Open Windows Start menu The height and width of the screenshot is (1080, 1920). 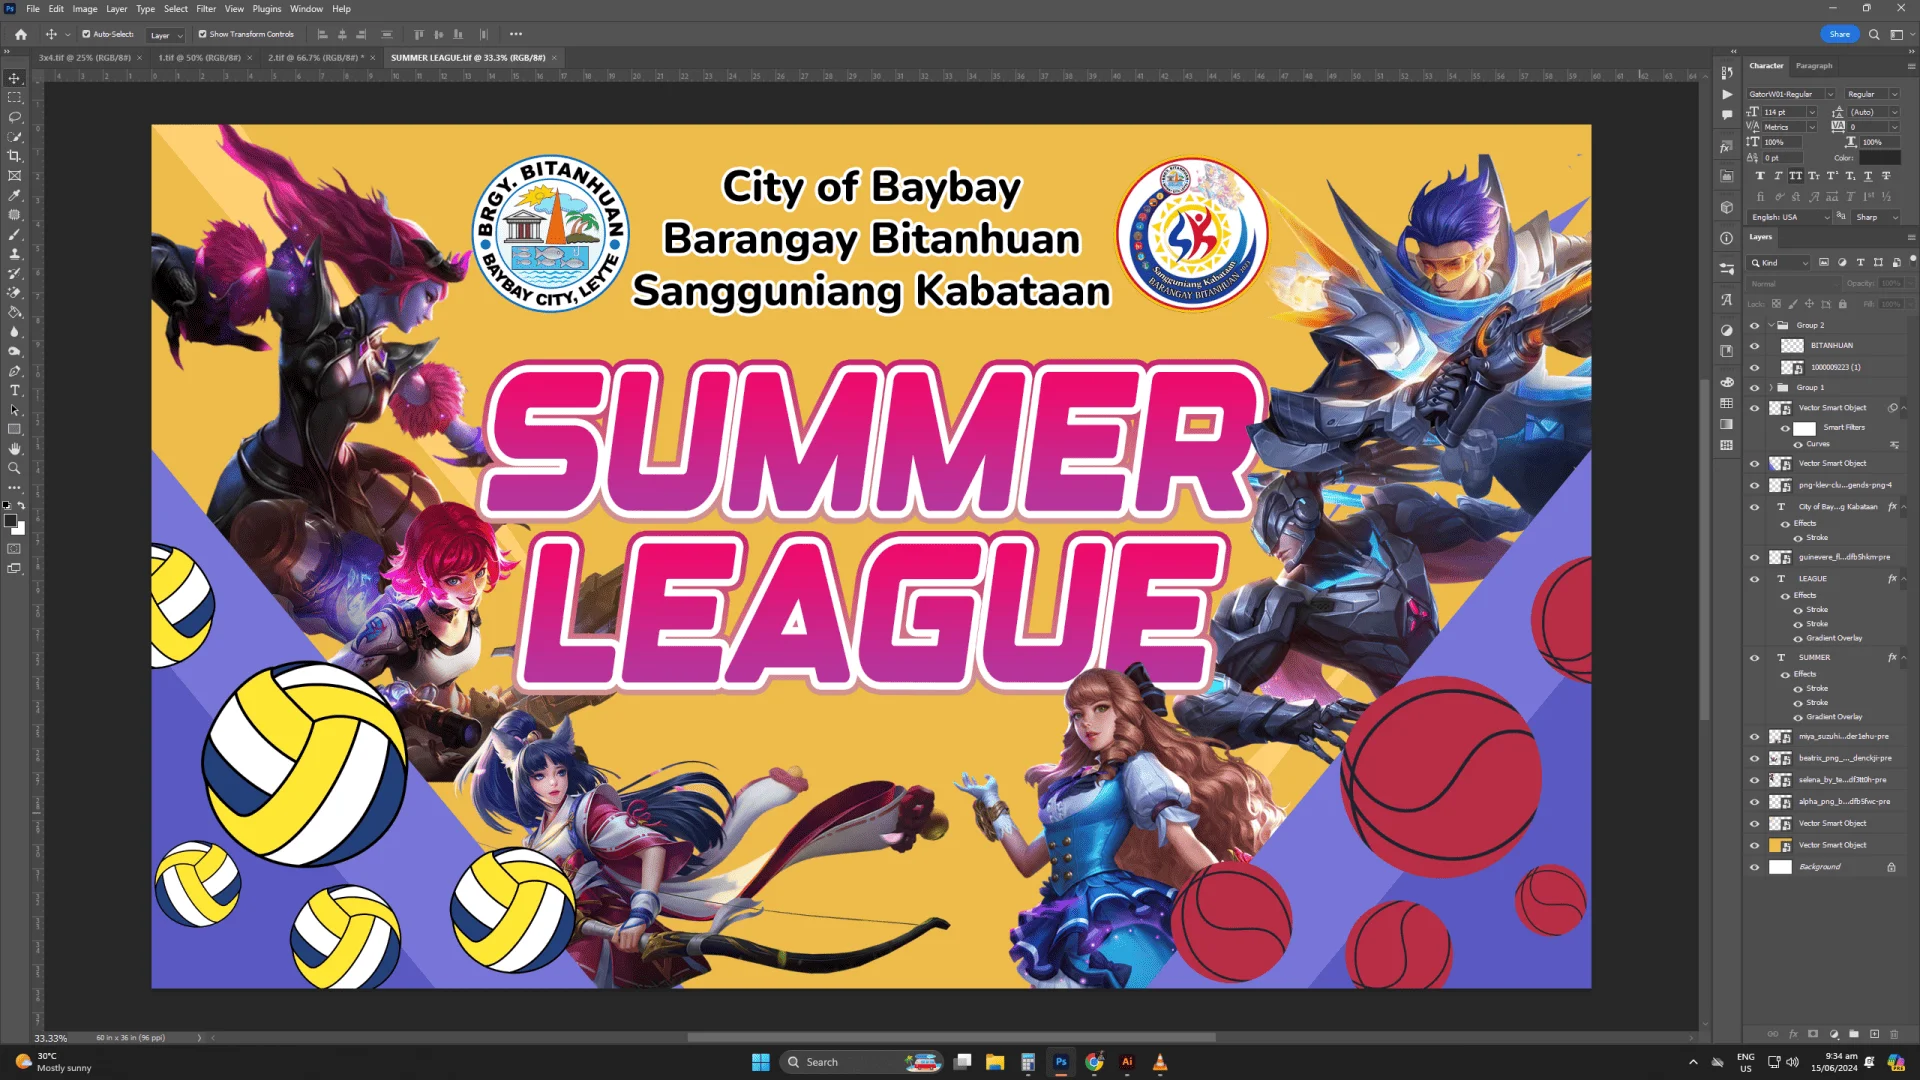point(760,1062)
